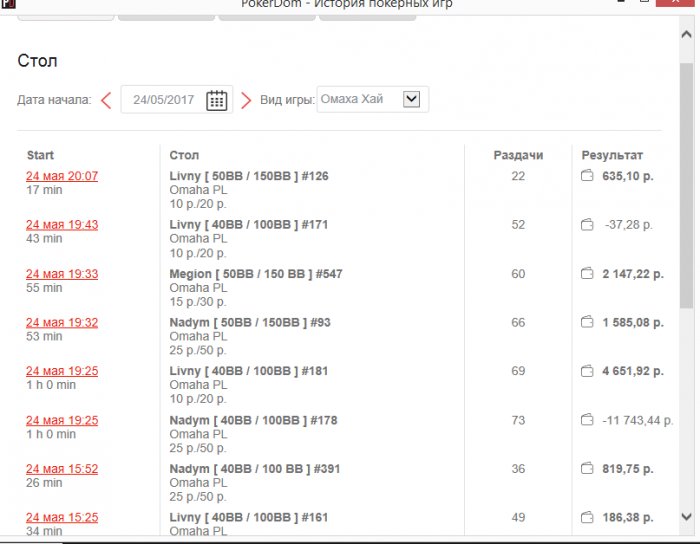Viewport: 700px width, 544px height.
Task: Click result value 2 147,22 р.
Action: point(633,274)
